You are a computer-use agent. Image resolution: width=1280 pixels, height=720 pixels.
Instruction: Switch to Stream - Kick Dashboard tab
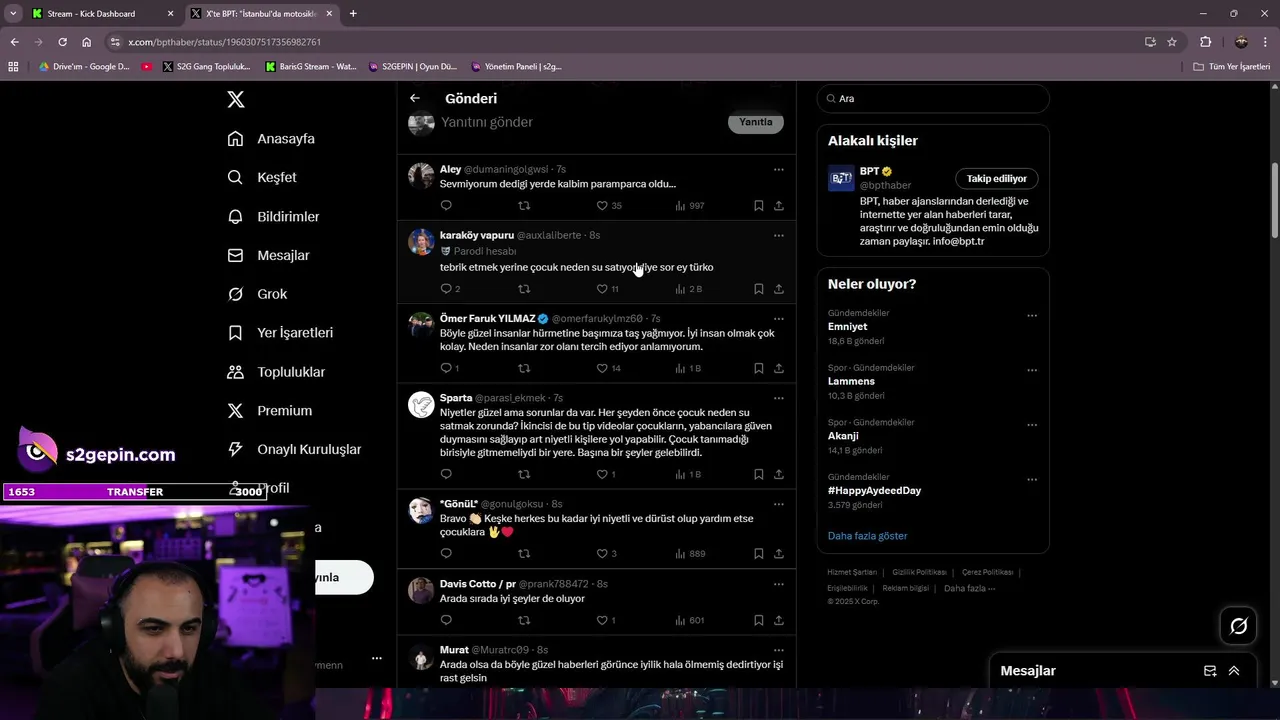pyautogui.click(x=101, y=14)
